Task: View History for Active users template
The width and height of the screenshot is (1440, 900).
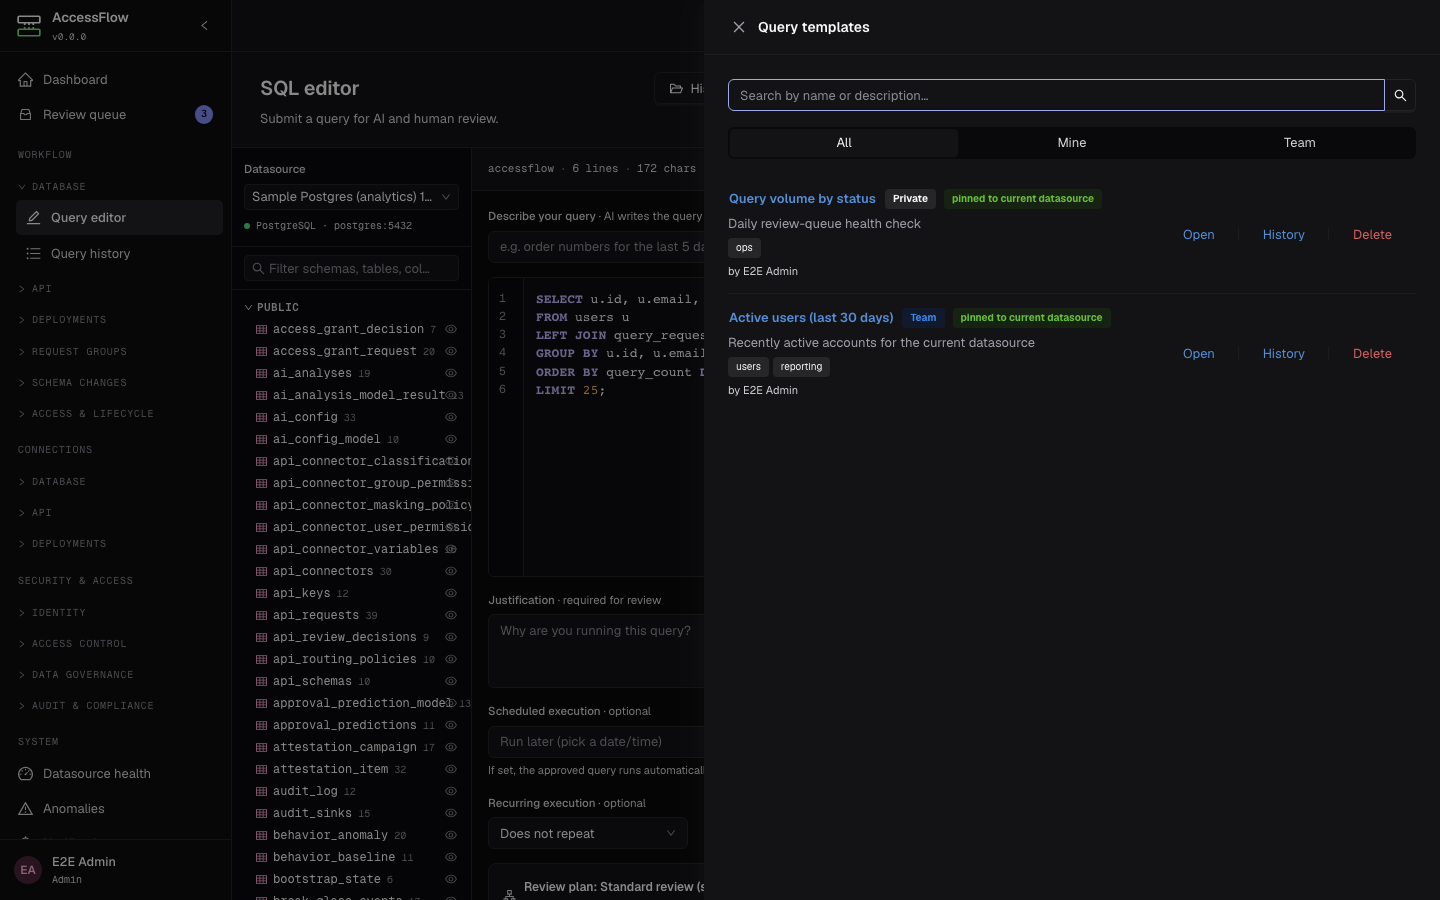Action: point(1284,354)
